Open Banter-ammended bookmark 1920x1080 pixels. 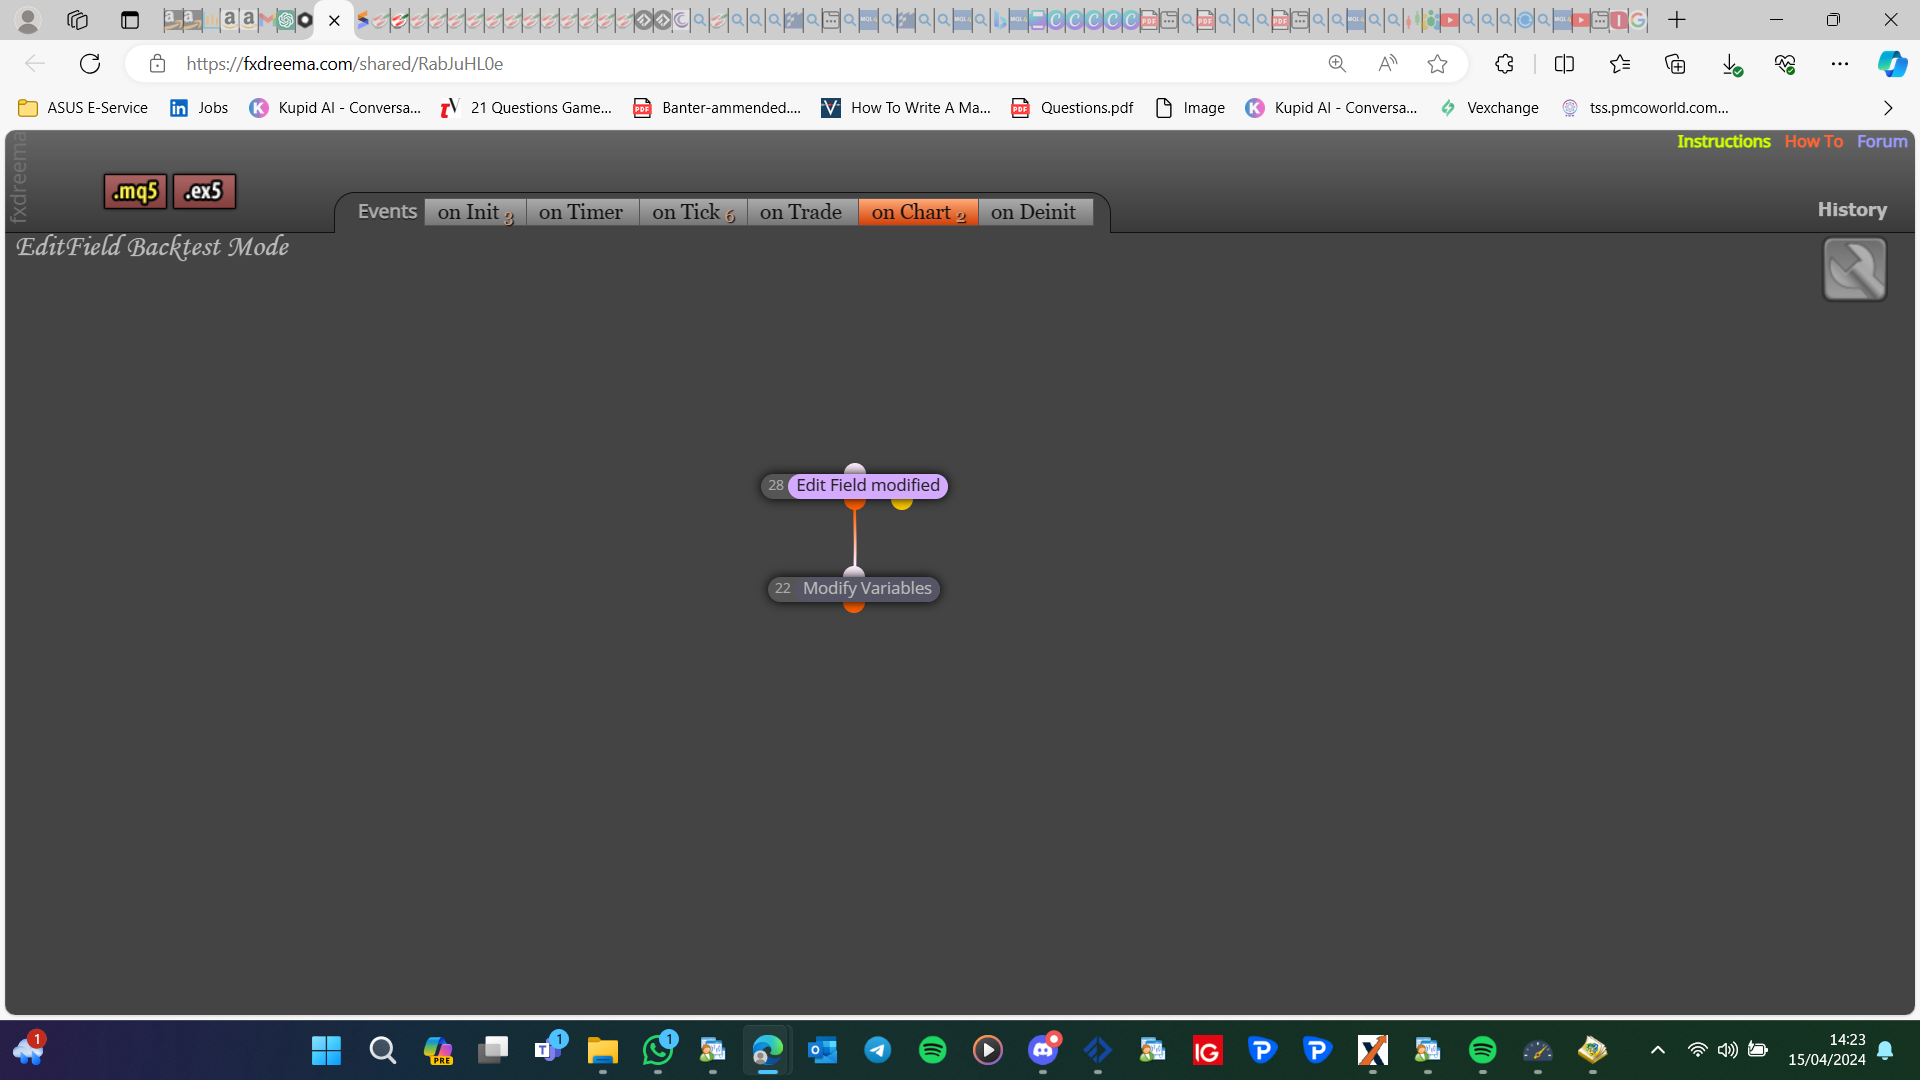coord(717,108)
